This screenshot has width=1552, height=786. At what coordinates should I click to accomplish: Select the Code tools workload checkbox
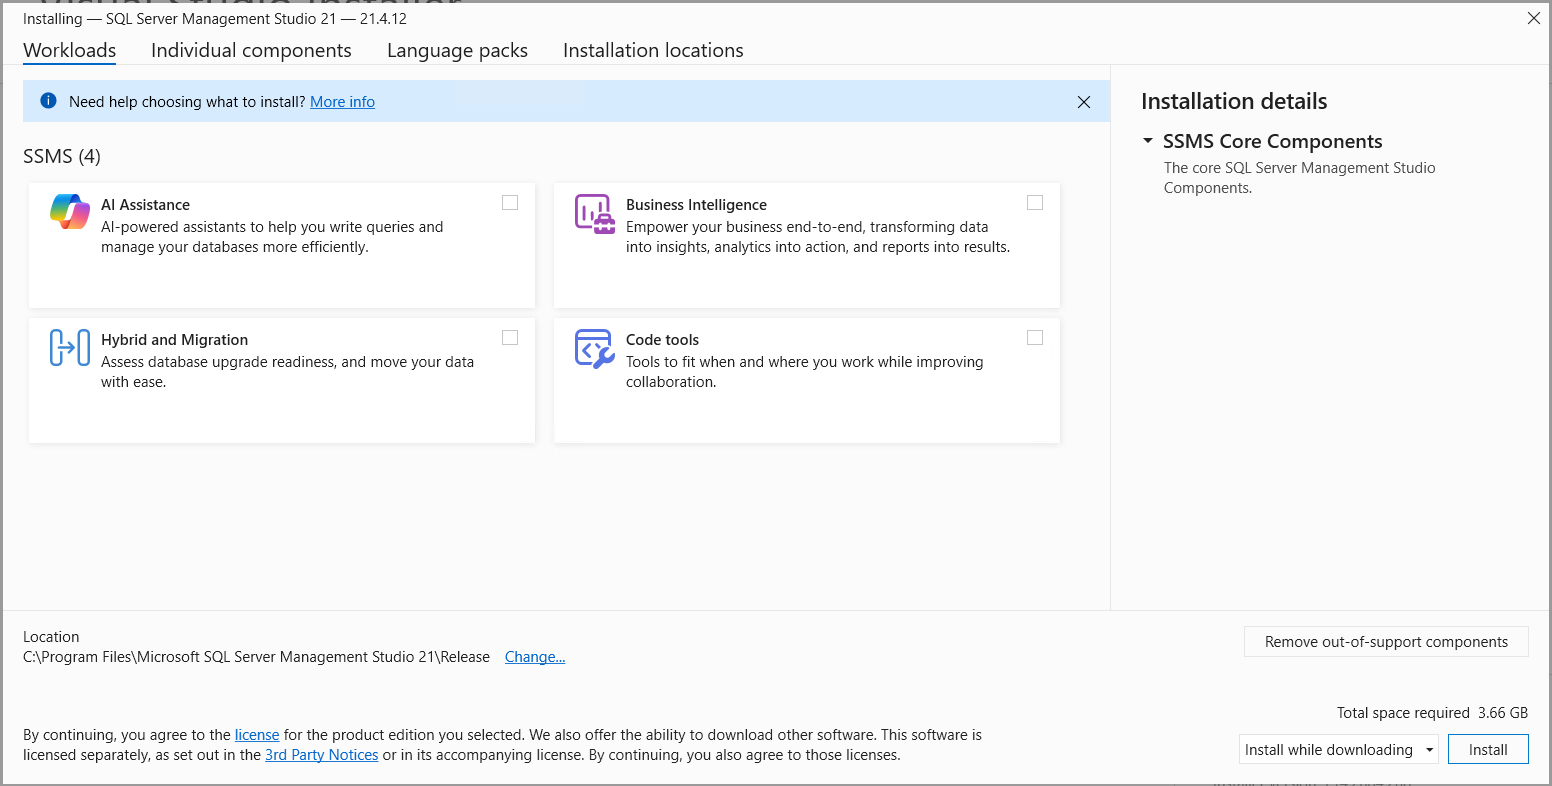[1035, 338]
